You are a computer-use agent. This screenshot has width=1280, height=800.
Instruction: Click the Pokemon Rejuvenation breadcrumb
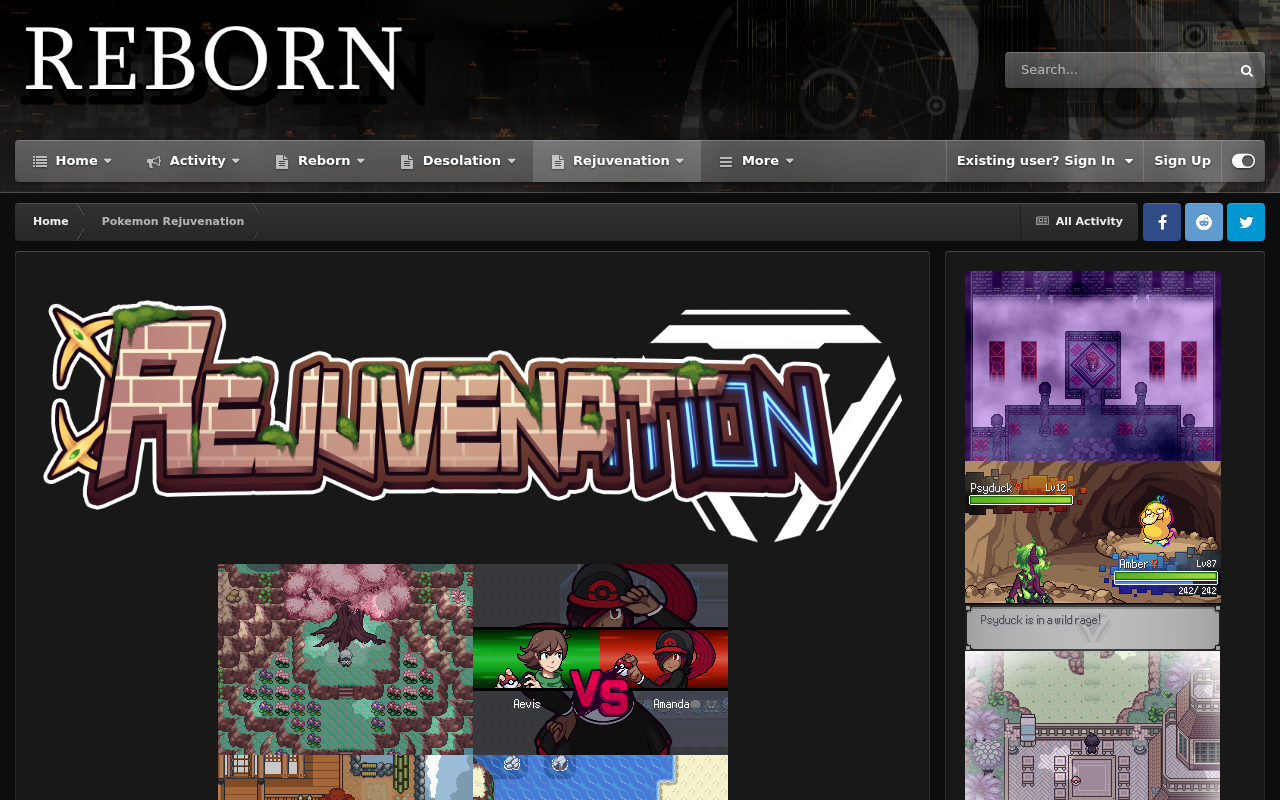pos(173,222)
